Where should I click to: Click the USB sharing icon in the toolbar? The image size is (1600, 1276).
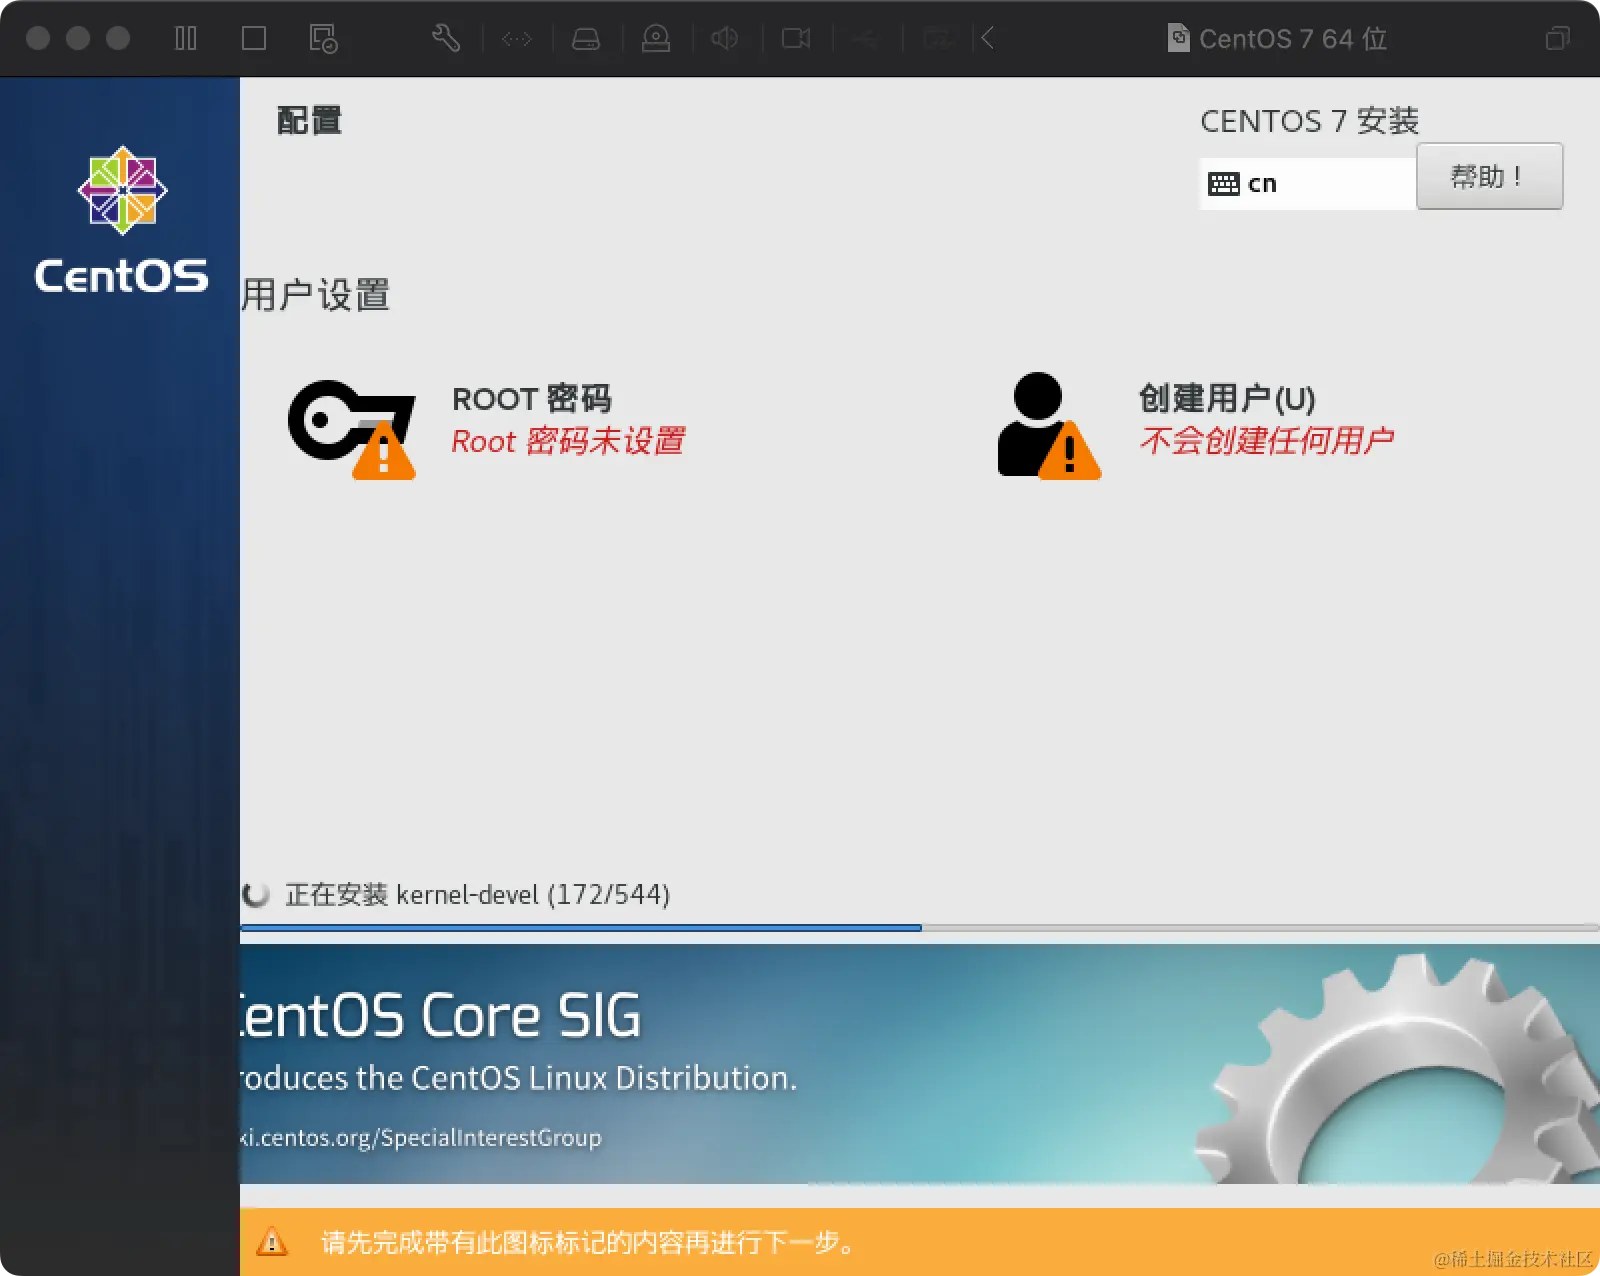(x=866, y=39)
